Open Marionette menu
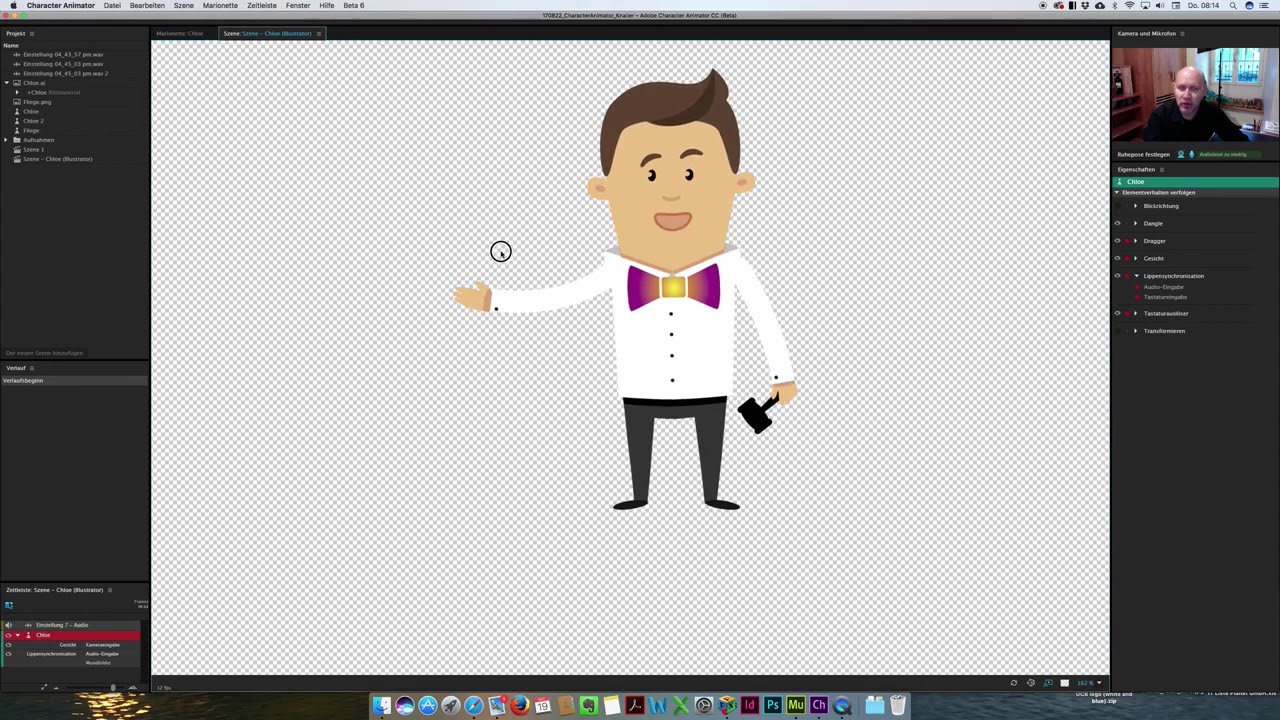Screen dimensions: 1280x720 click(x=220, y=5)
